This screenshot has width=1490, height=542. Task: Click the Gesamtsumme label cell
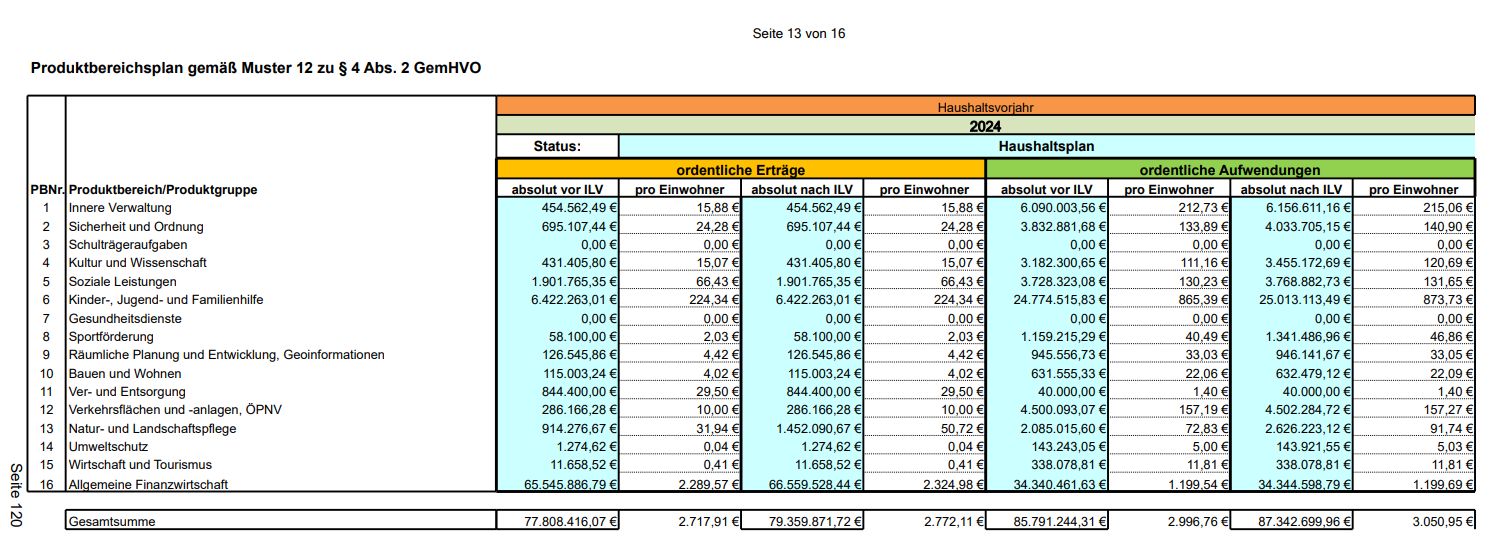click(112, 521)
